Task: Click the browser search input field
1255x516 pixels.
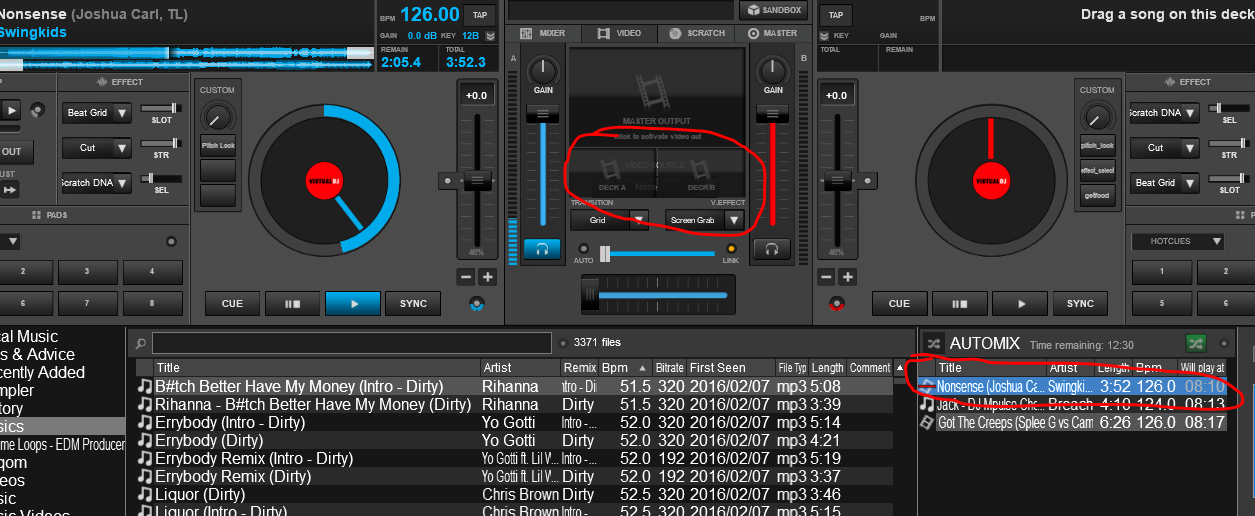Action: 351,343
